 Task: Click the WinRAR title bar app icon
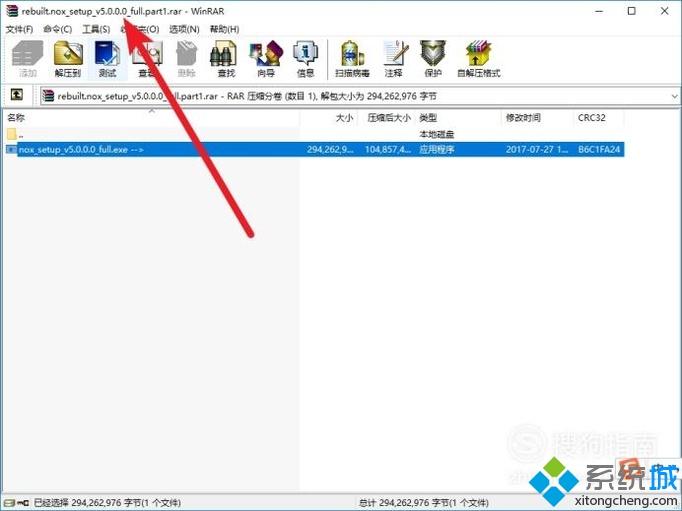(x=12, y=10)
